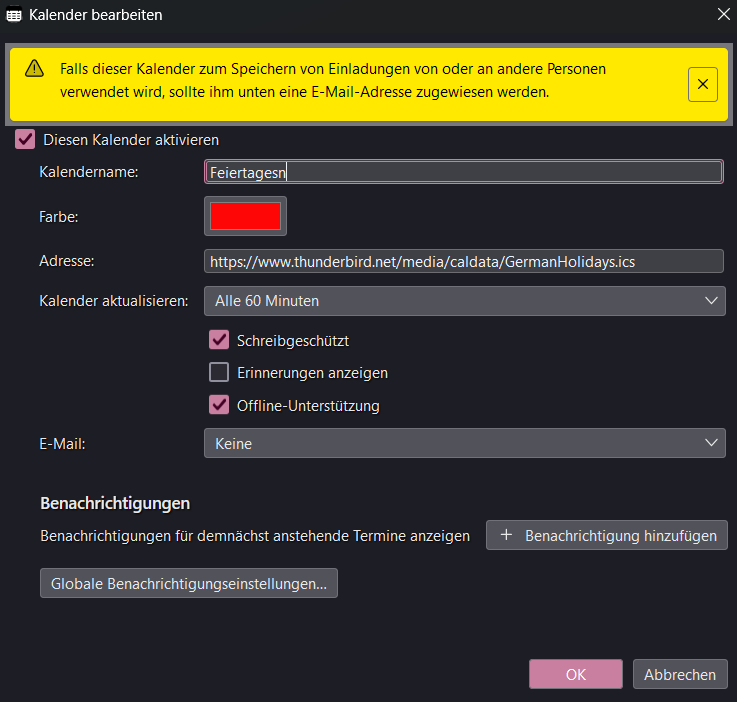
Task: Click the Abbrechen button
Action: [x=680, y=674]
